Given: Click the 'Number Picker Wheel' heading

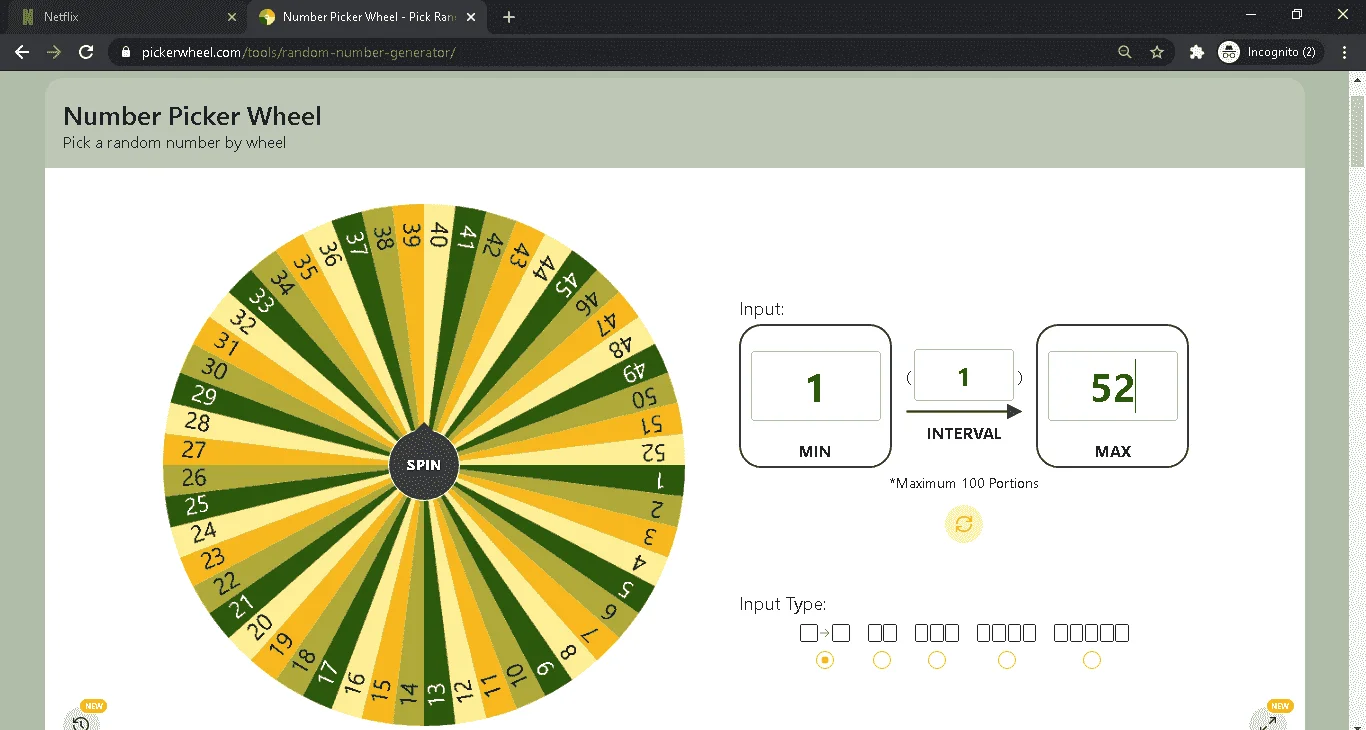Looking at the screenshot, I should click(x=192, y=116).
